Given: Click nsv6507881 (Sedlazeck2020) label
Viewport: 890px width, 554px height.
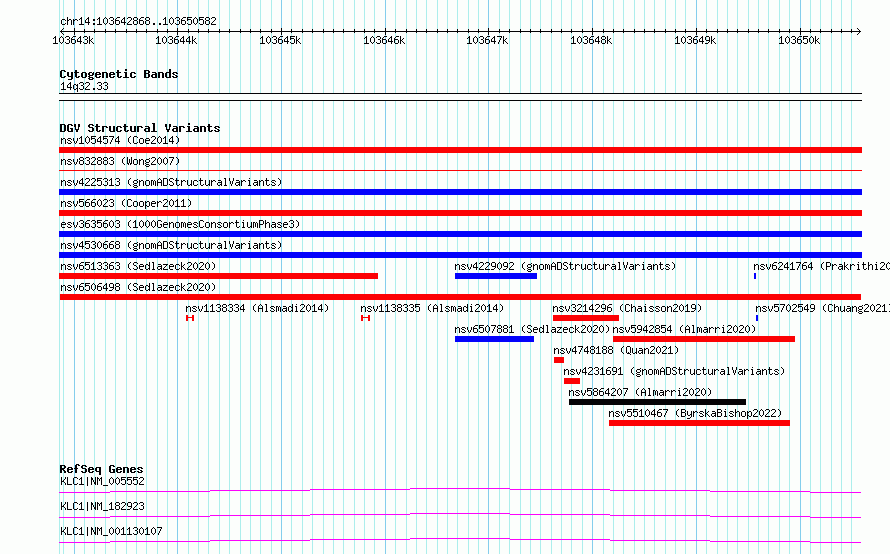Looking at the screenshot, I should [x=532, y=329].
